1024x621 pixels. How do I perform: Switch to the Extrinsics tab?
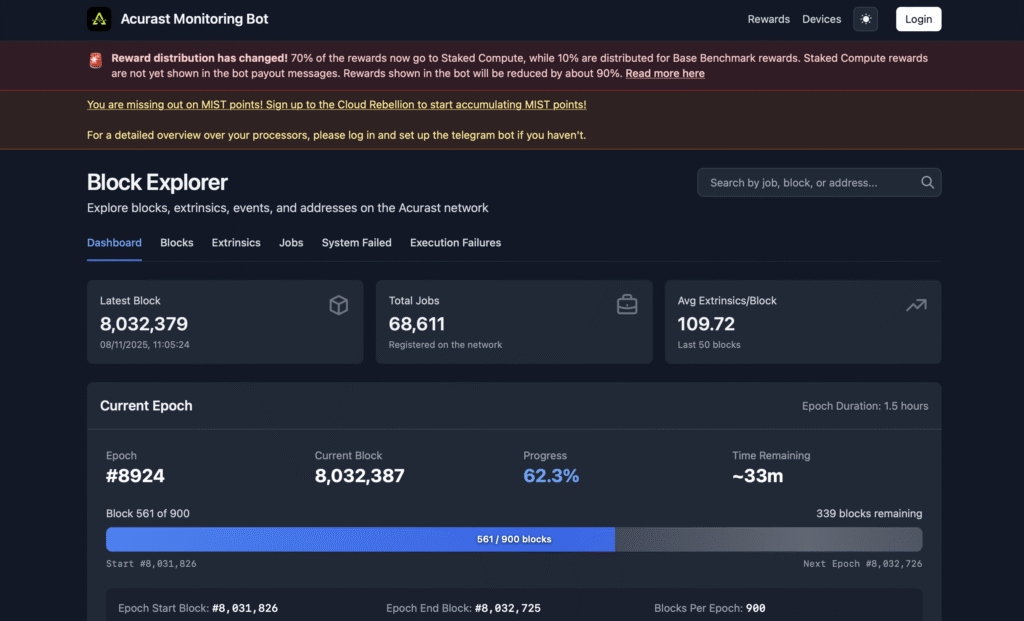236,243
